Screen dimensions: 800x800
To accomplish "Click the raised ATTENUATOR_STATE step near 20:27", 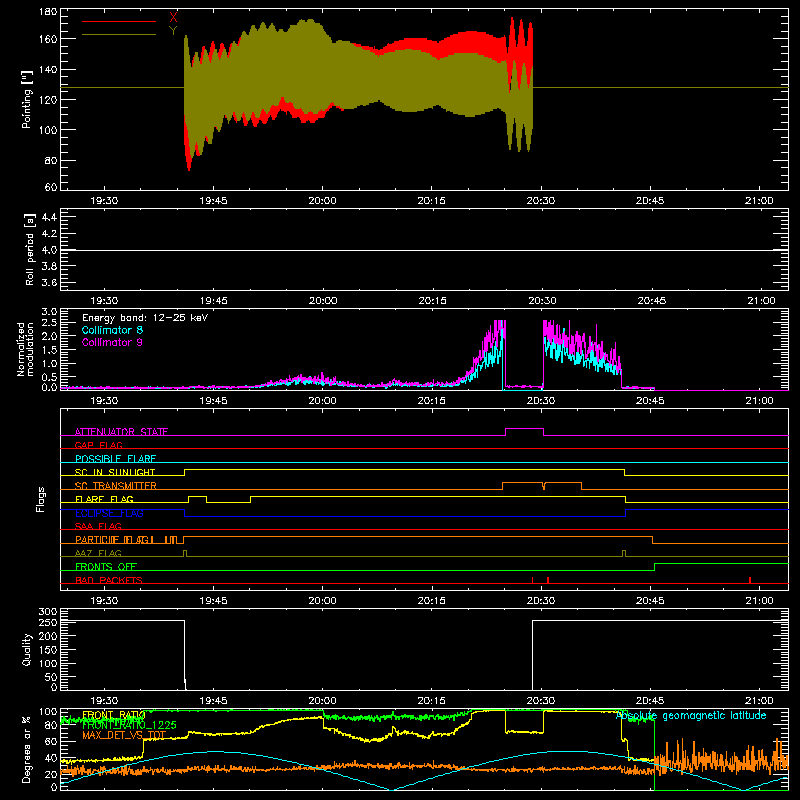I will 524,429.
